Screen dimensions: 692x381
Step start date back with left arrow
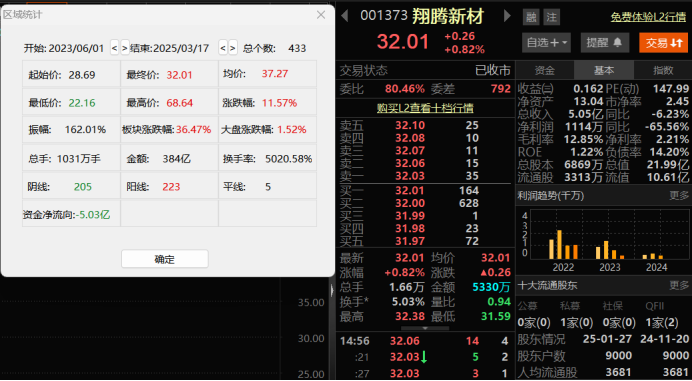pos(114,48)
